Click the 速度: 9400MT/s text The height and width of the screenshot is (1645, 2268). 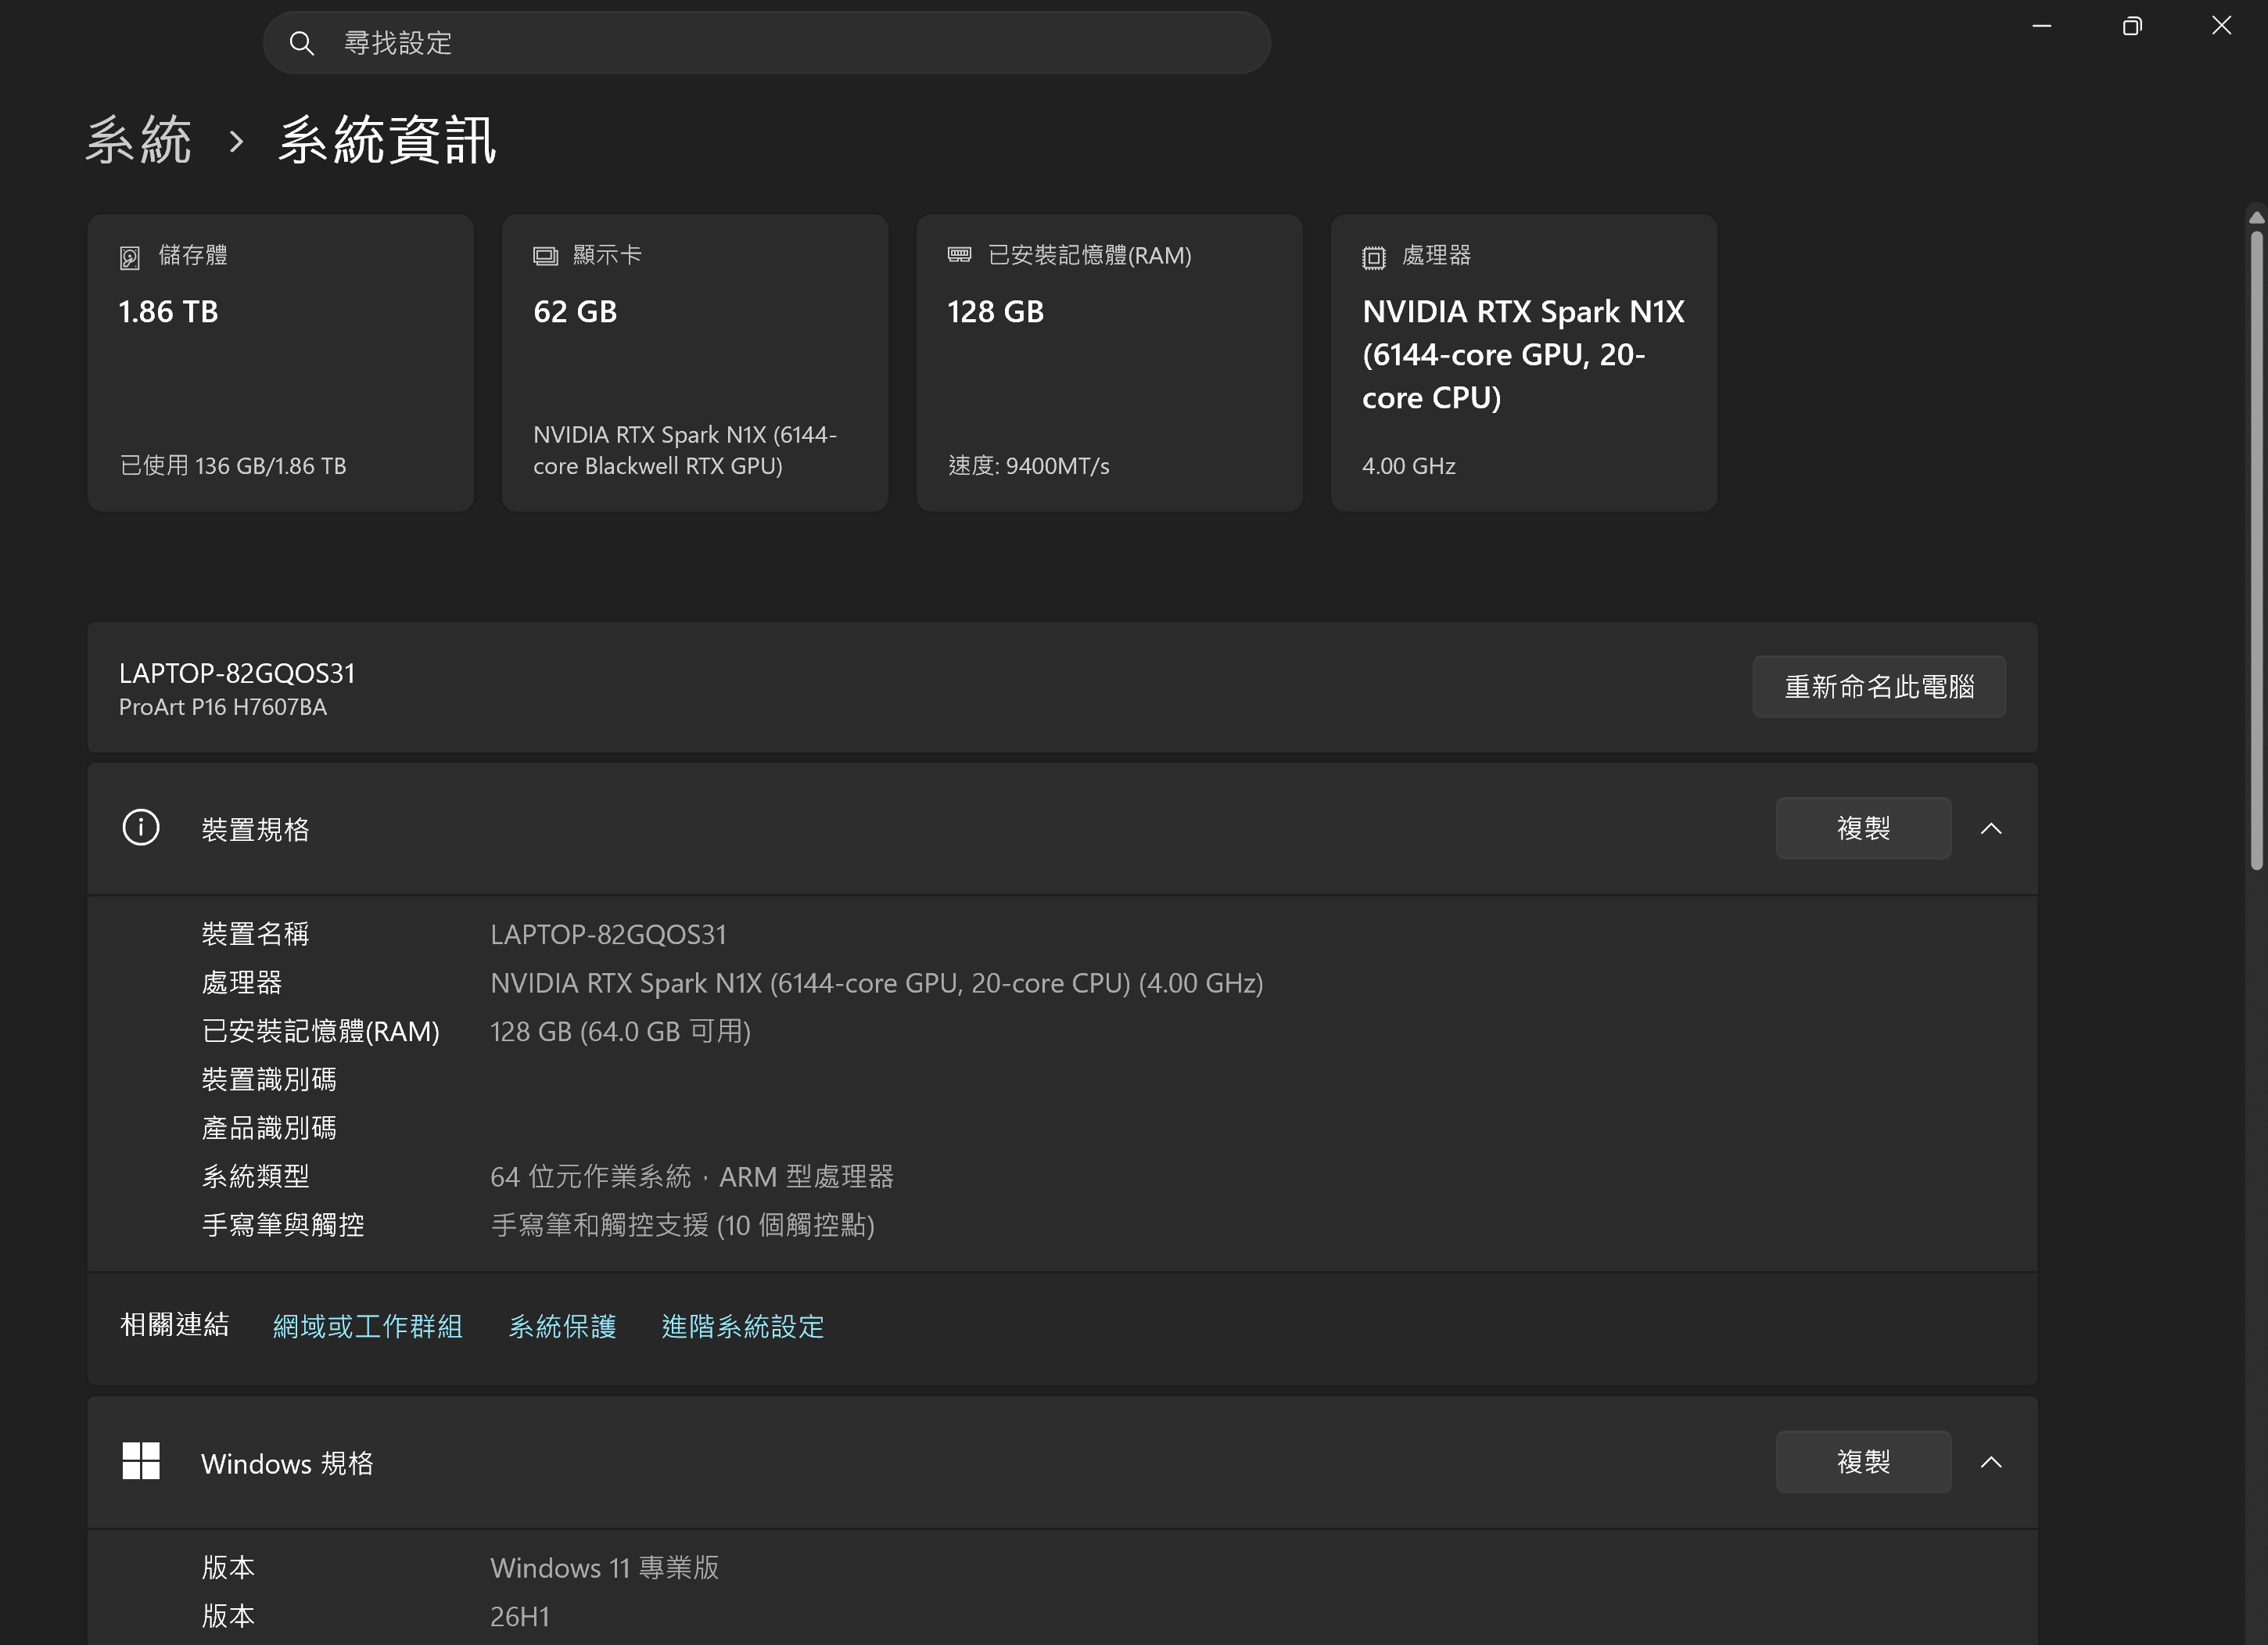pos(1029,466)
